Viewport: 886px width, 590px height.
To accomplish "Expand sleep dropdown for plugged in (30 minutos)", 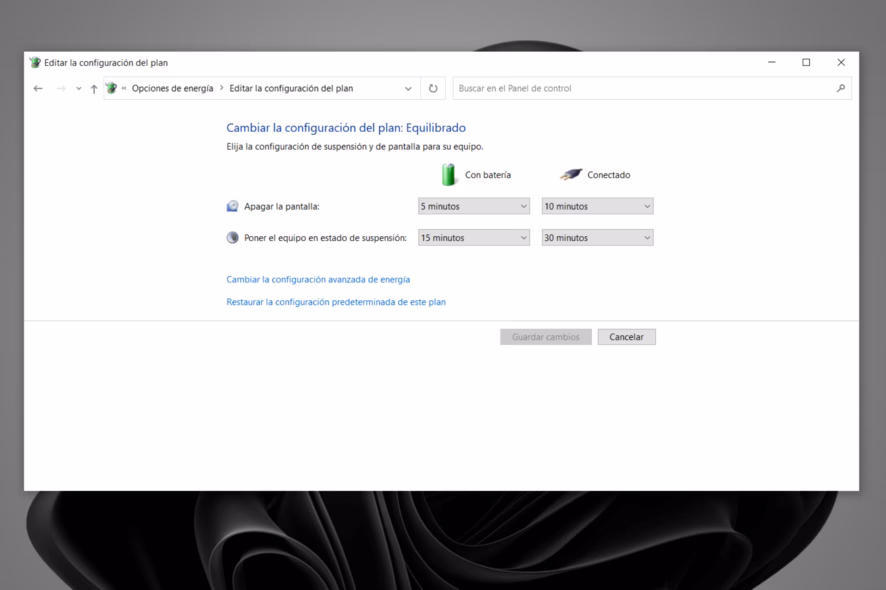I will [x=597, y=238].
